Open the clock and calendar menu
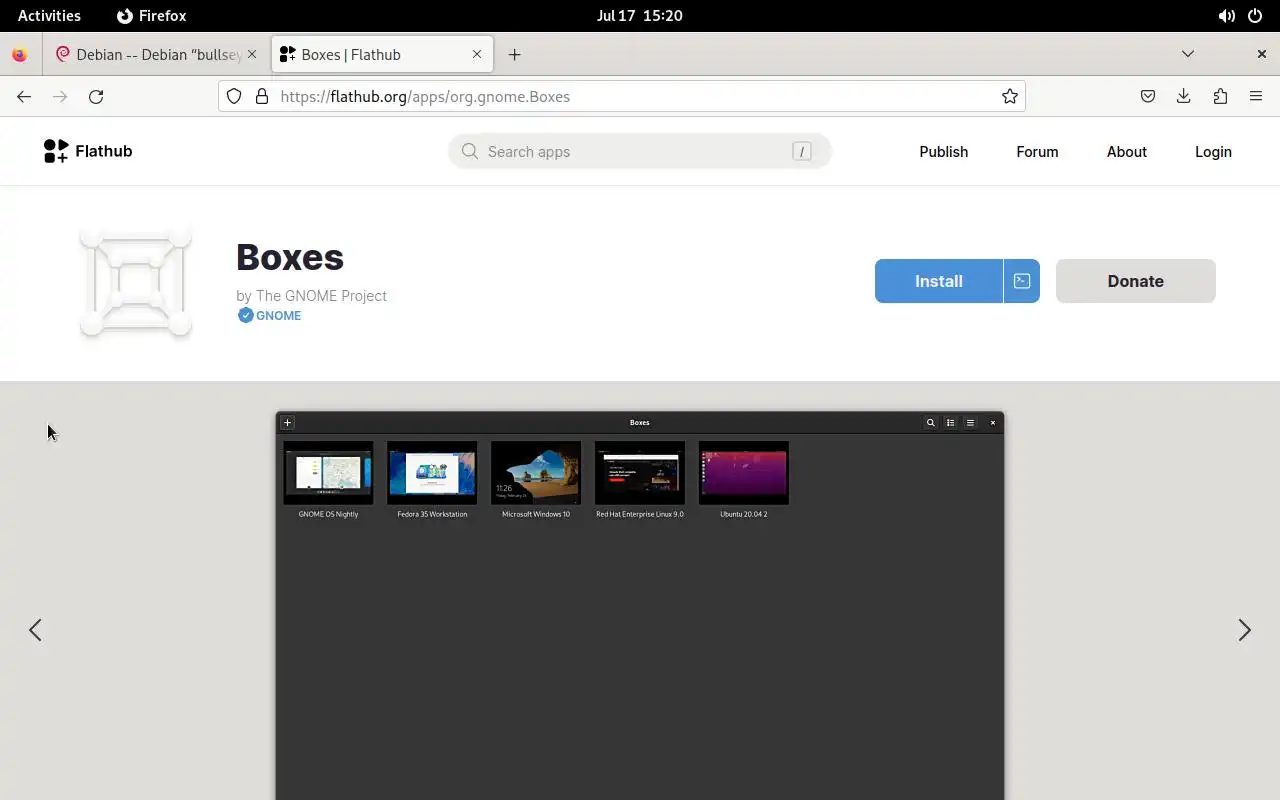This screenshot has width=1280, height=800. (x=639, y=16)
